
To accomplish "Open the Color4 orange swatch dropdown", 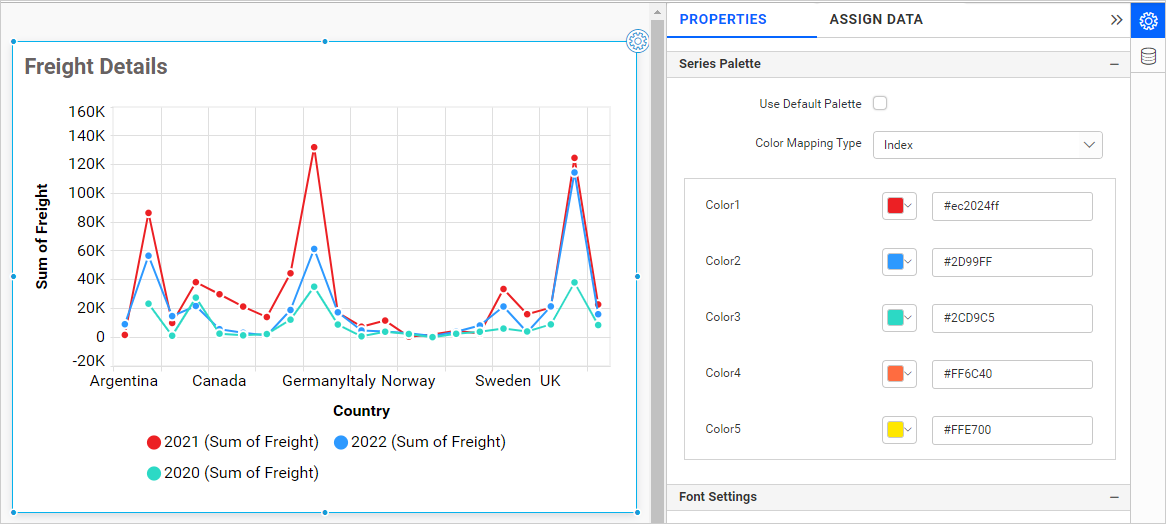I will point(899,374).
